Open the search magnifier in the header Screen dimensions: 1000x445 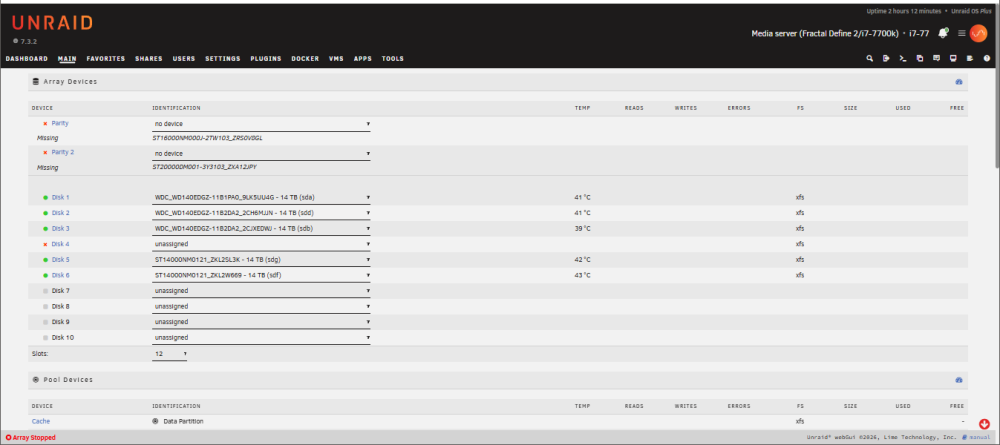(869, 59)
